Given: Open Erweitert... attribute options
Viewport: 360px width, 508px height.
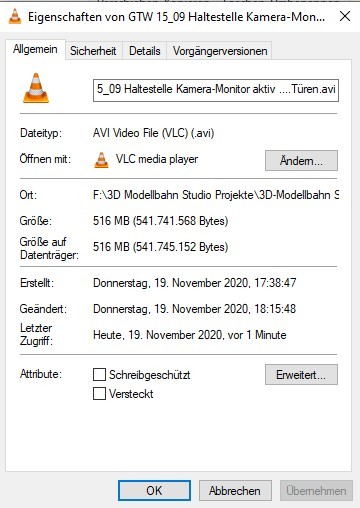Looking at the screenshot, I should click(301, 375).
